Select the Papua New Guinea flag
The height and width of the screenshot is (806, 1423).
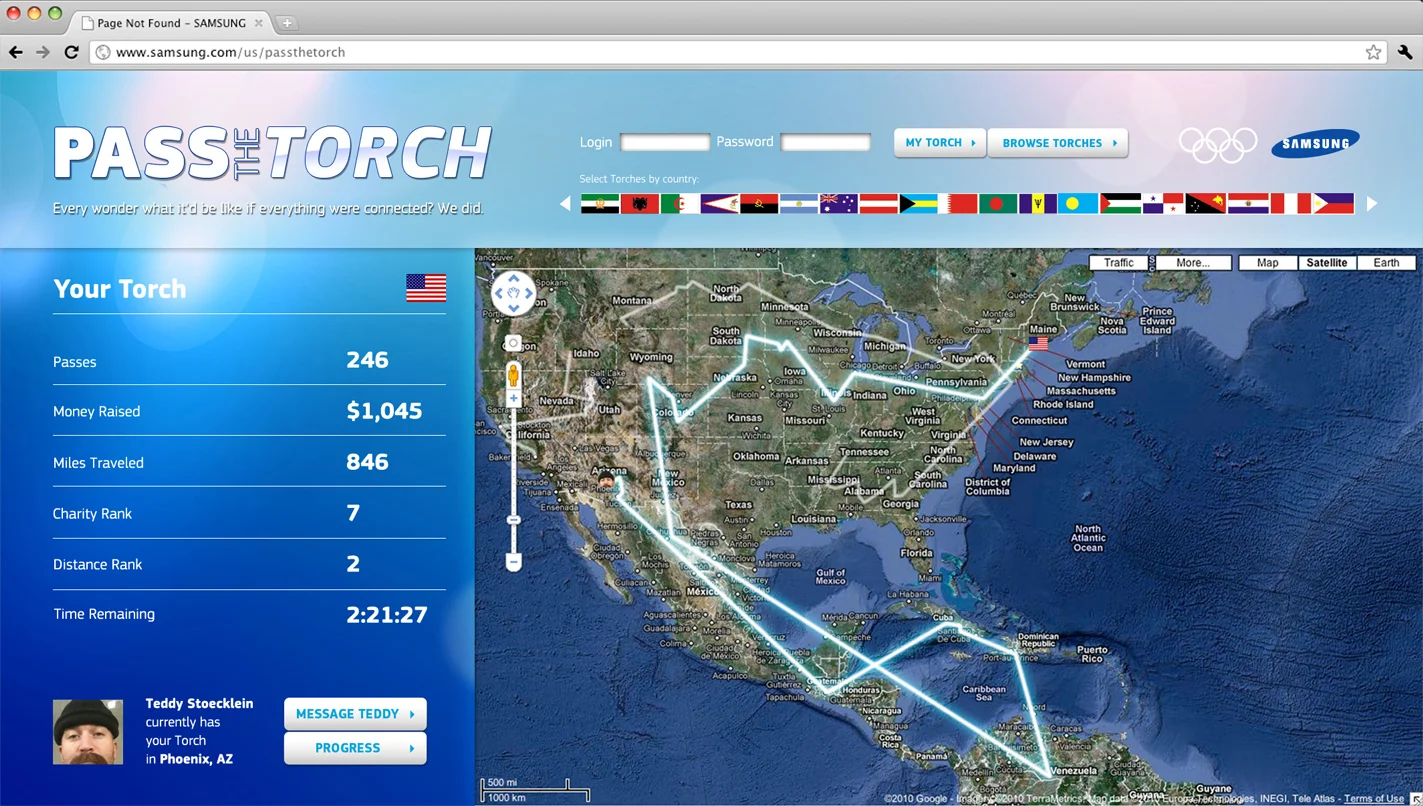(1205, 204)
